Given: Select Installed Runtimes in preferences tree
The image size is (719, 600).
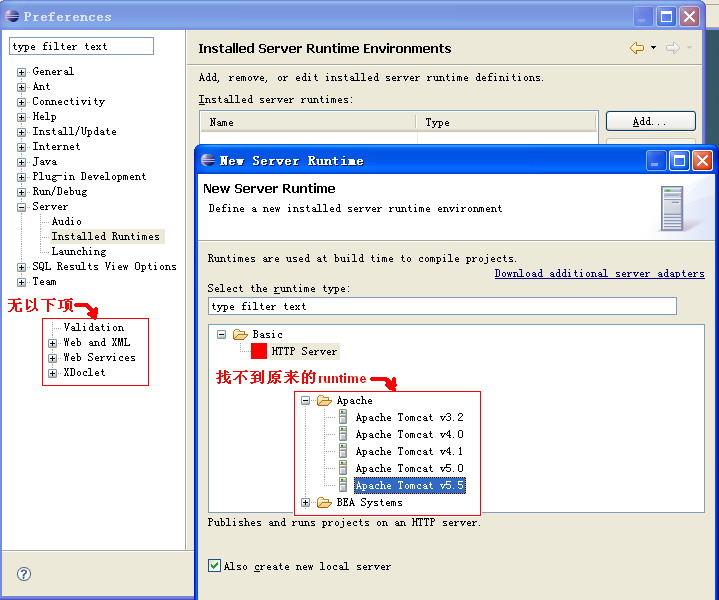Looking at the screenshot, I should pos(105,237).
